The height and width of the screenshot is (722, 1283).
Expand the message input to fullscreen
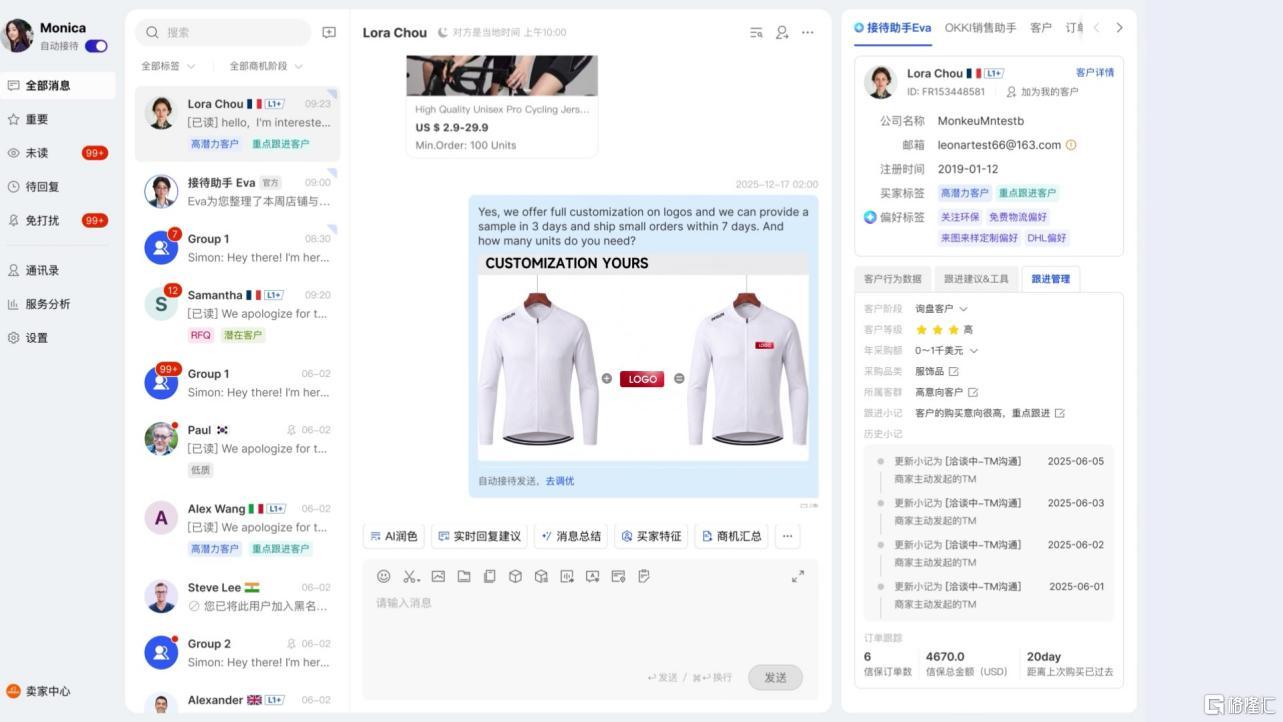798,576
